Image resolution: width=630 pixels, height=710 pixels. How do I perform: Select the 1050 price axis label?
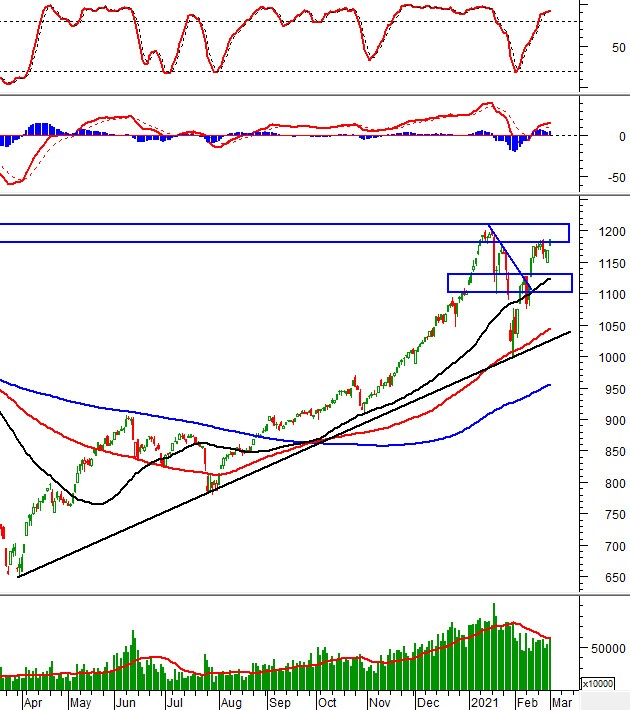(612, 326)
